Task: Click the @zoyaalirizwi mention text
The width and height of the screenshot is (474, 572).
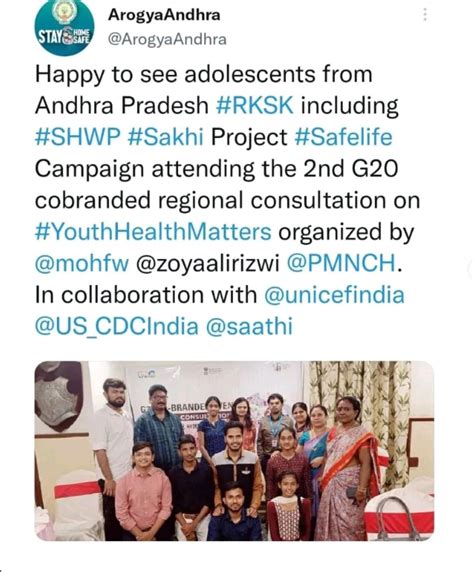Action: [208, 263]
